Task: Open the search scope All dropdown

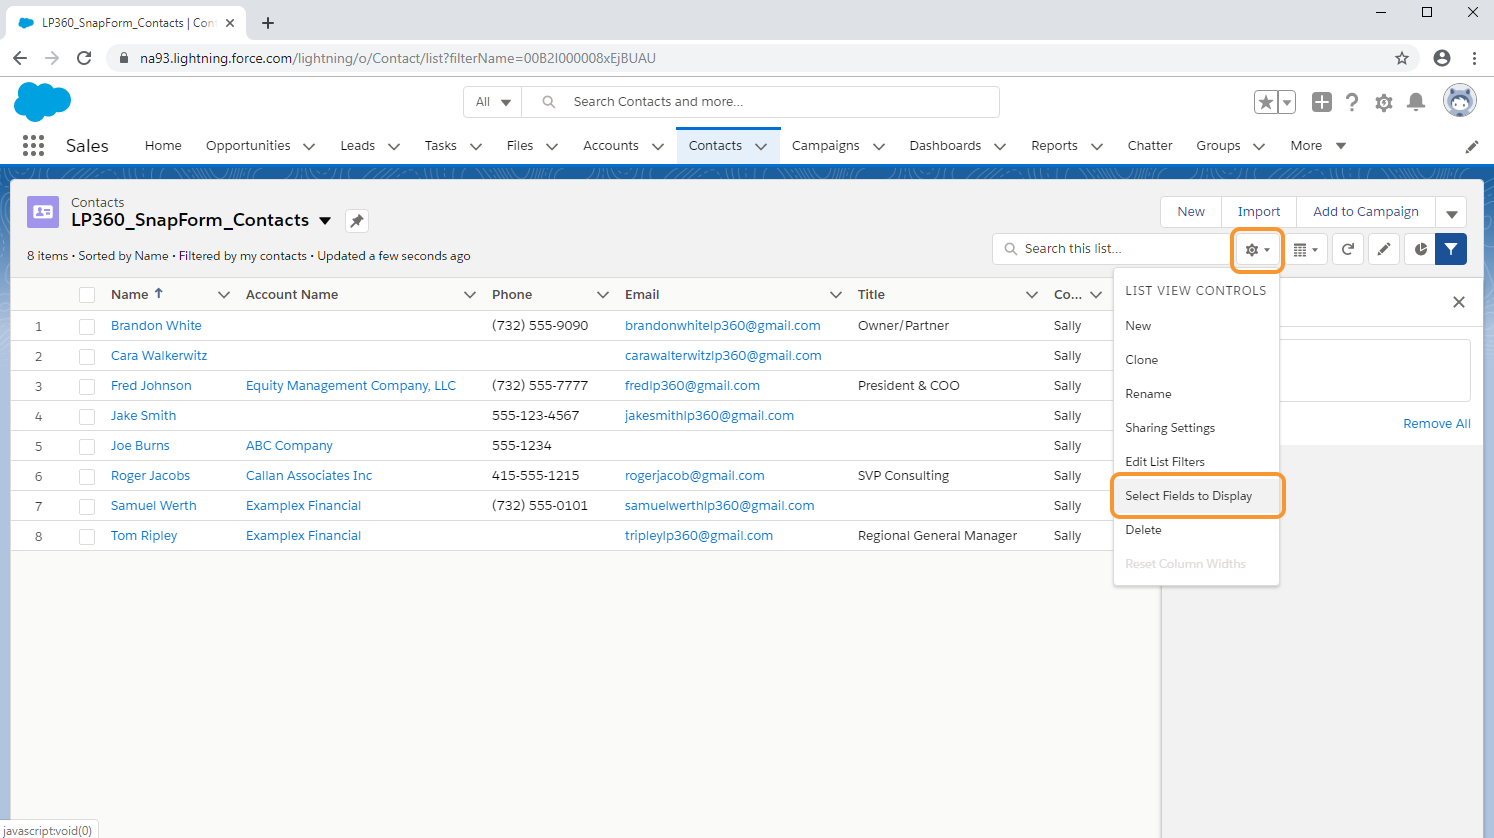Action: tap(493, 102)
